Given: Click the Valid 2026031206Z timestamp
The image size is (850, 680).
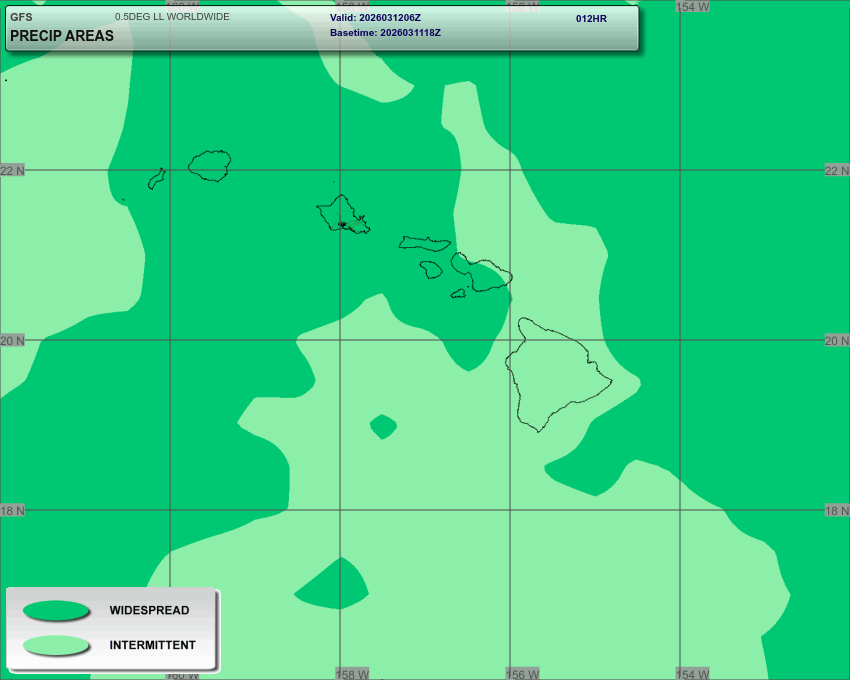Looking at the screenshot, I should 376,18.
